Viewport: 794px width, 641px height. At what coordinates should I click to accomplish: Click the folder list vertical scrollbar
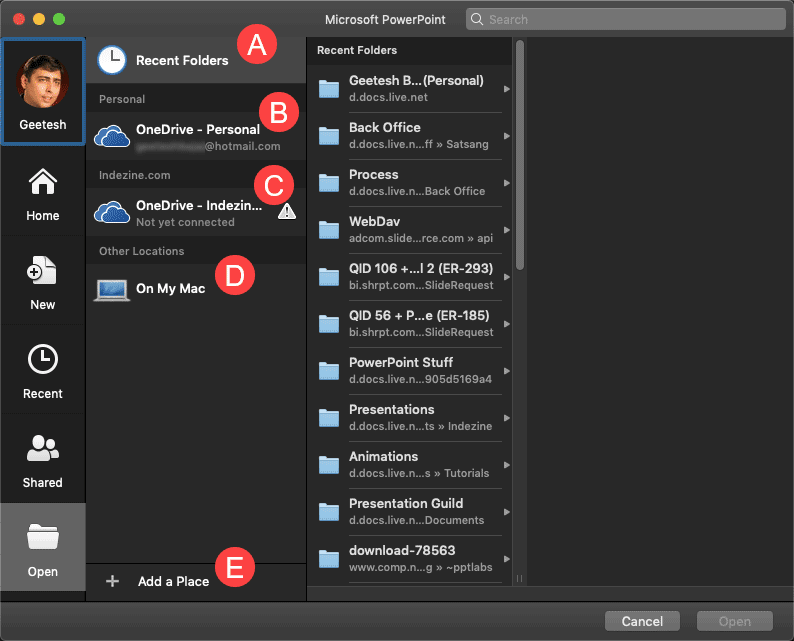click(x=520, y=155)
